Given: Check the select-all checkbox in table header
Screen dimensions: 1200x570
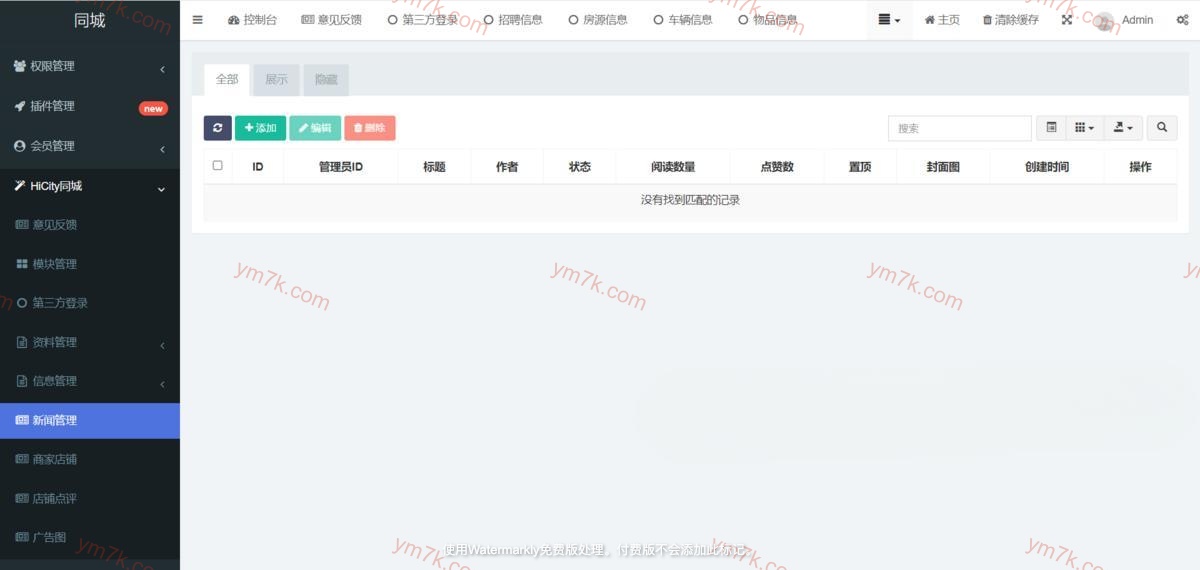Looking at the screenshot, I should 218,166.
